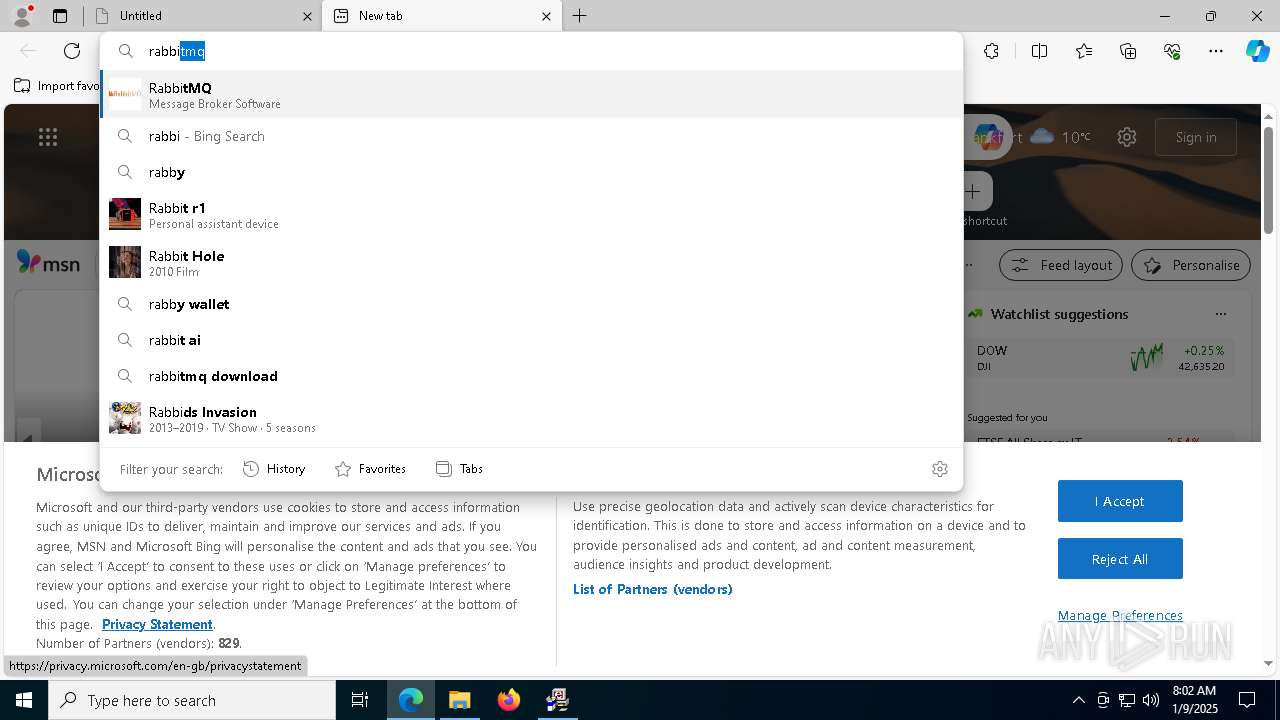Toggle split screen icon
Screen dimensions: 1280x720
(1039, 51)
